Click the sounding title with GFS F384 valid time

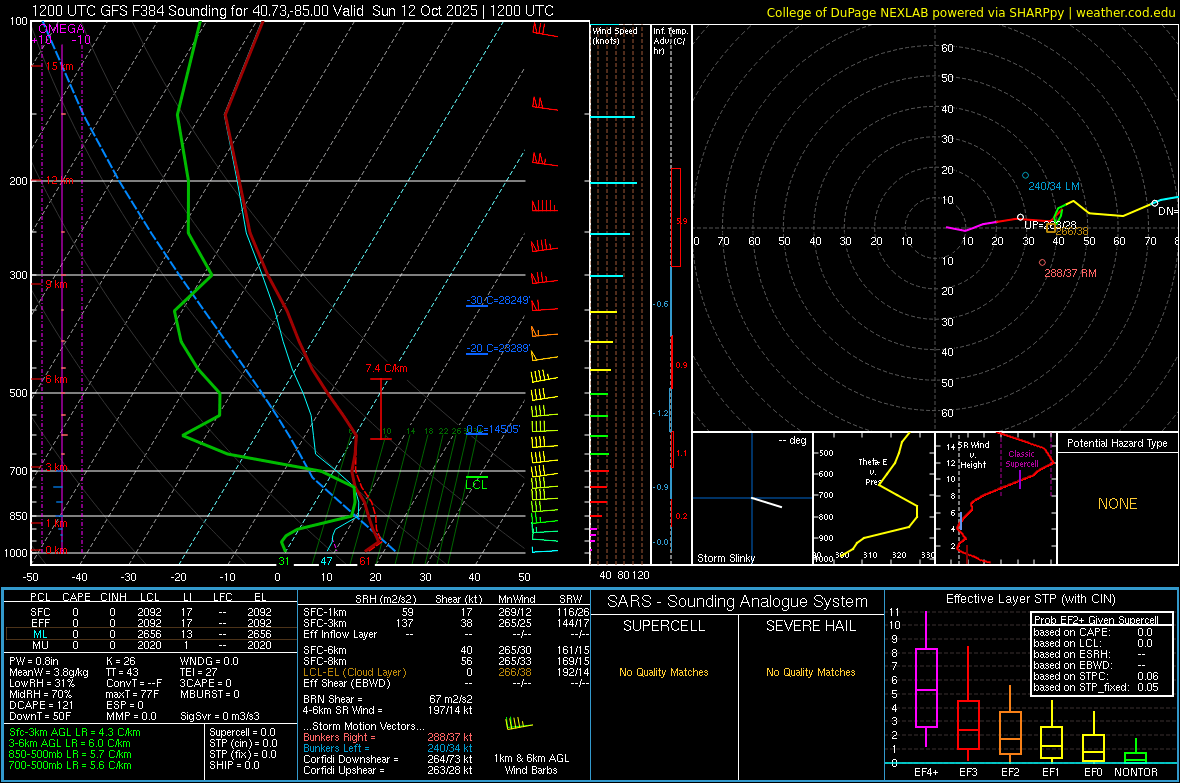pos(292,11)
